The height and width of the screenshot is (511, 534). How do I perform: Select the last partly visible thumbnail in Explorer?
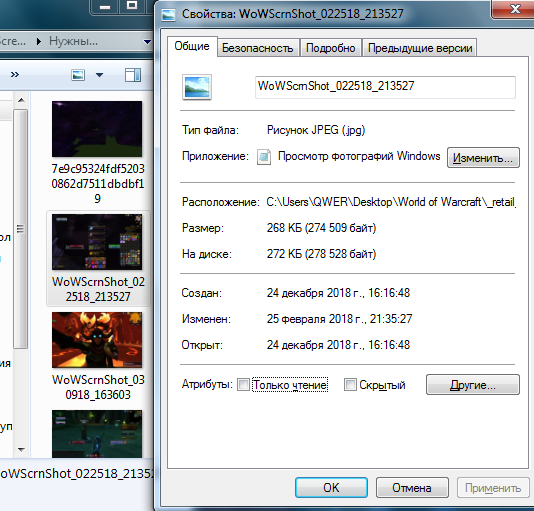tap(97, 434)
